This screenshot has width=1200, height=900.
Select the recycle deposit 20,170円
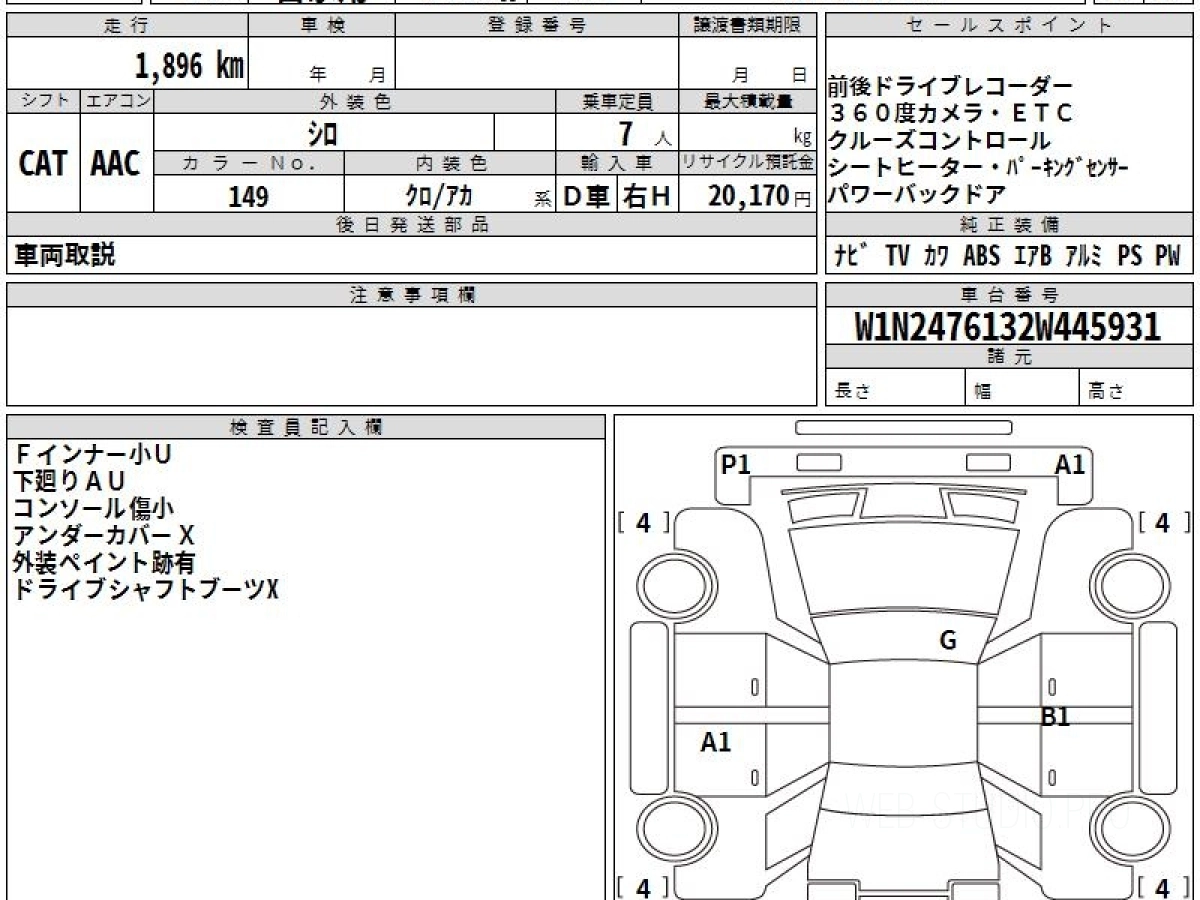click(759, 196)
